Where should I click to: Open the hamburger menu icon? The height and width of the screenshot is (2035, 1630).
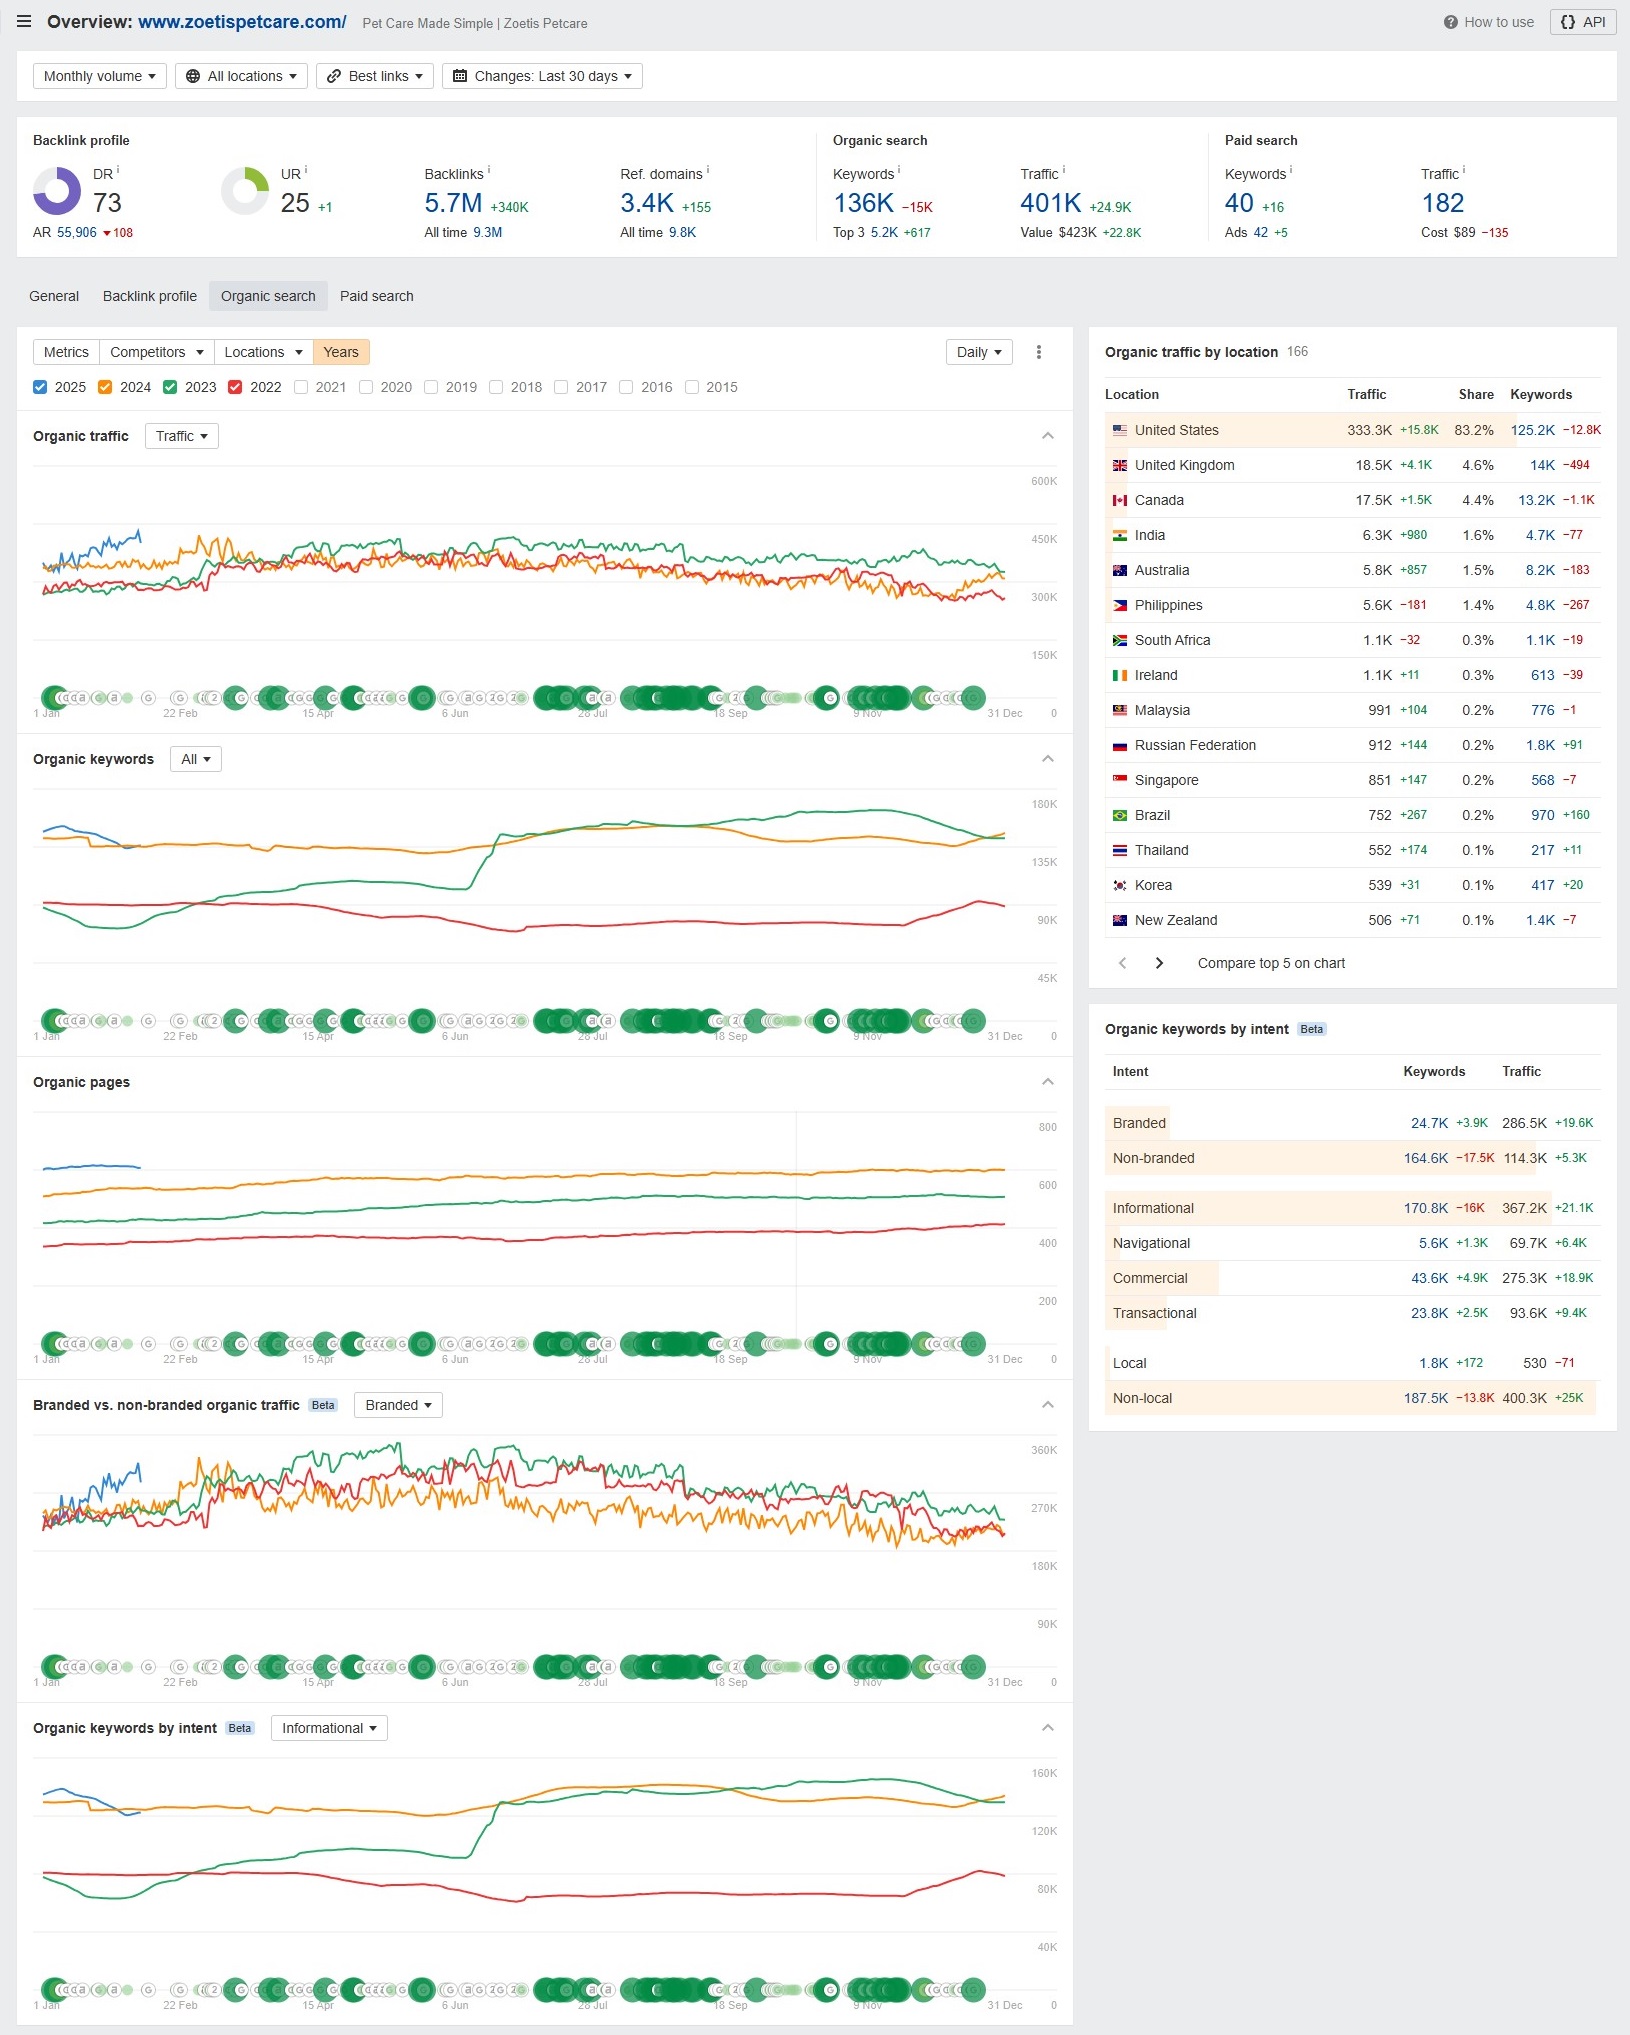[x=24, y=22]
